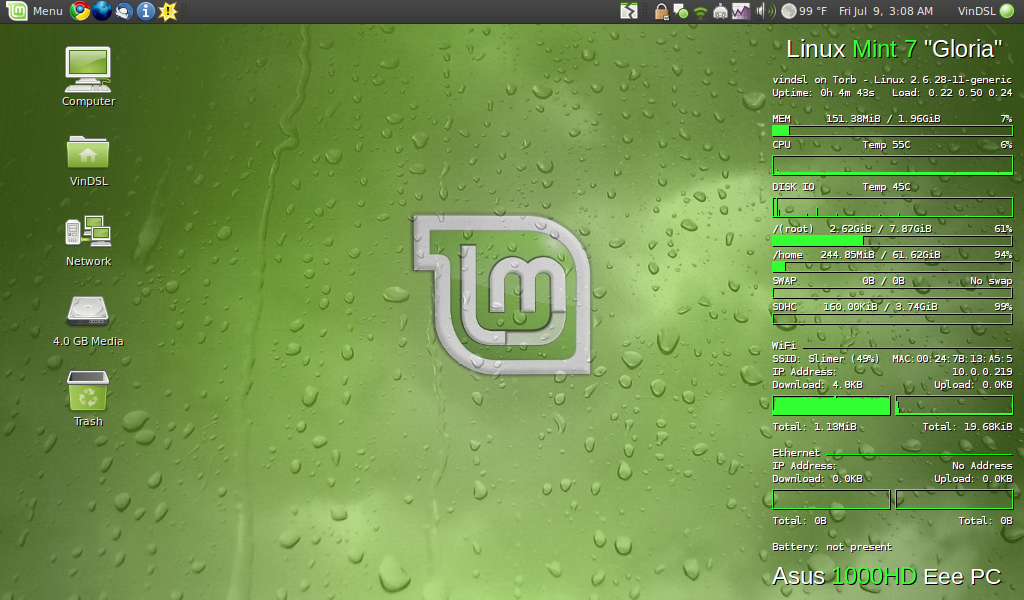Image resolution: width=1024 pixels, height=600 pixels.
Task: Click the robot-shaped applet in the tray
Action: [x=719, y=12]
